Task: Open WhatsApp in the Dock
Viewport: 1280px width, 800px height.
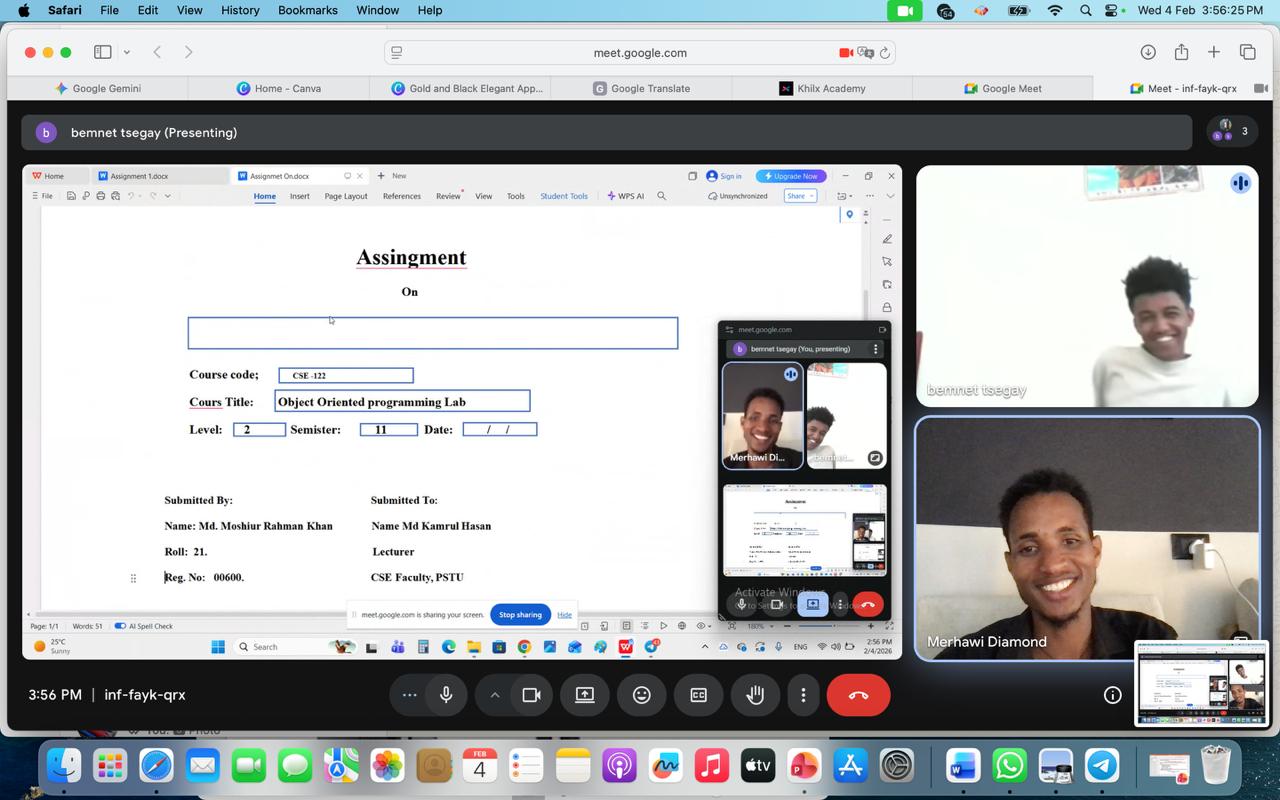Action: tap(1009, 766)
